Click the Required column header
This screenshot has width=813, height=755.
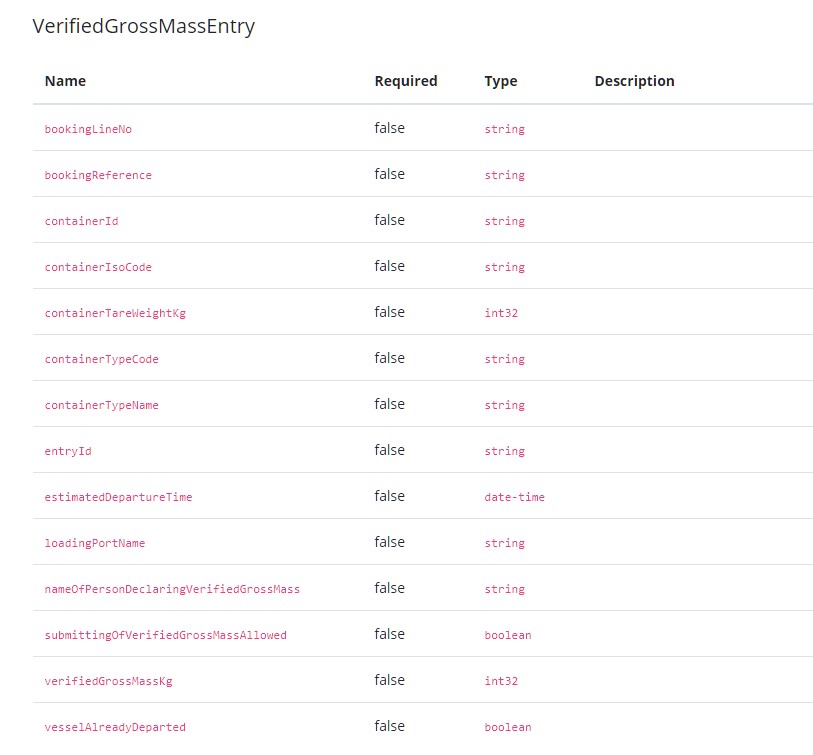(x=406, y=81)
